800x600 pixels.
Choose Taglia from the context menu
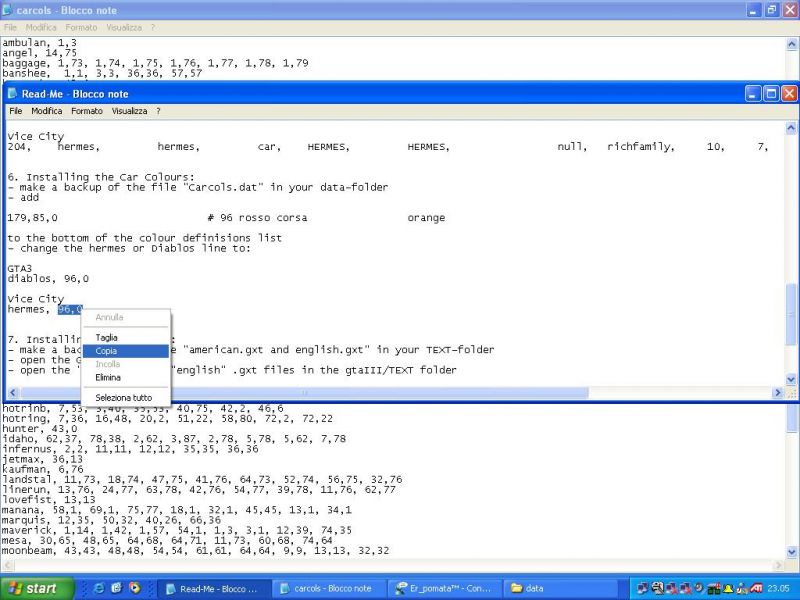(106, 338)
